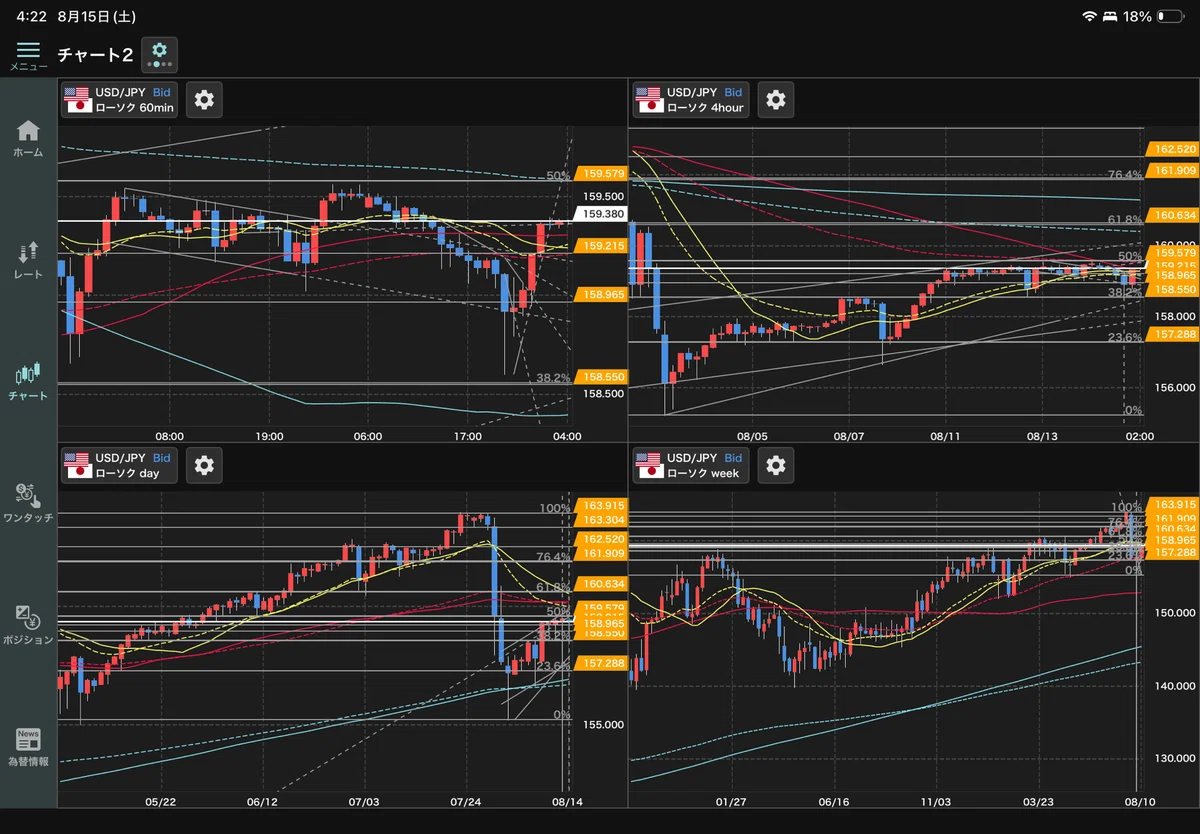Tap the 07/24 date label in day chart
1200x834 pixels.
pos(466,801)
